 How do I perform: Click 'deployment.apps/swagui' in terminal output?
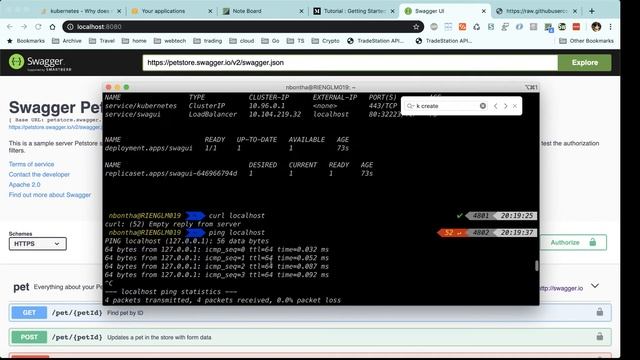(x=149, y=148)
